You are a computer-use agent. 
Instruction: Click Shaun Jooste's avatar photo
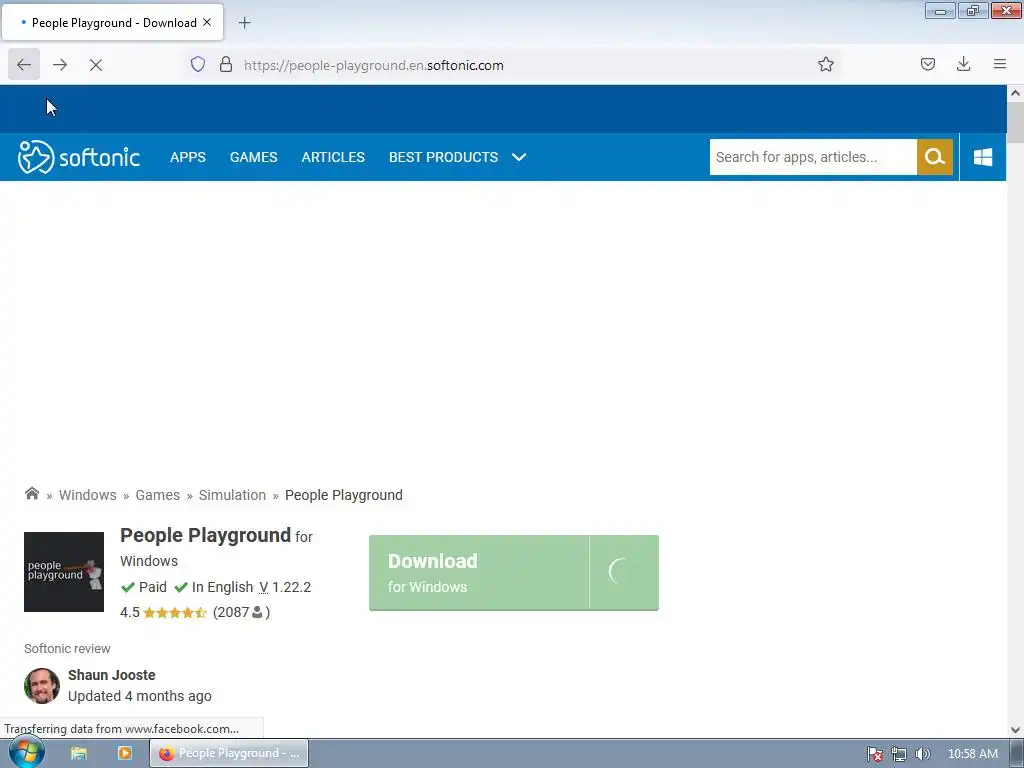[x=42, y=686]
